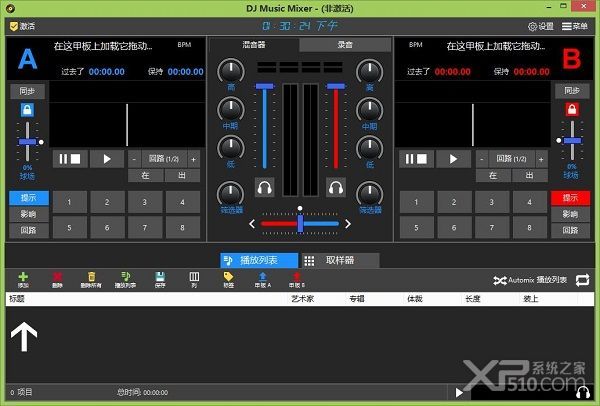Trigger pad 6 on deck A

coord(107,228)
